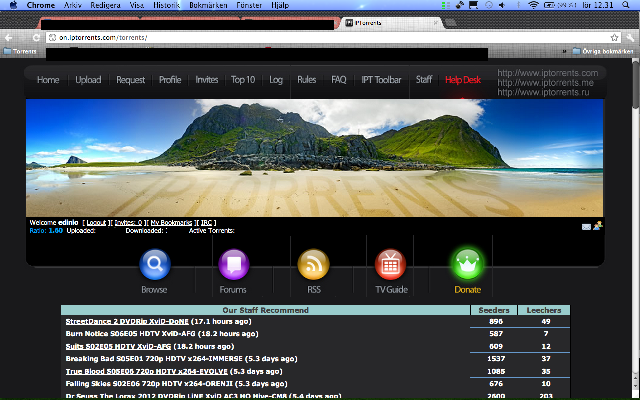
Task: Open the Request page
Action: (x=131, y=80)
